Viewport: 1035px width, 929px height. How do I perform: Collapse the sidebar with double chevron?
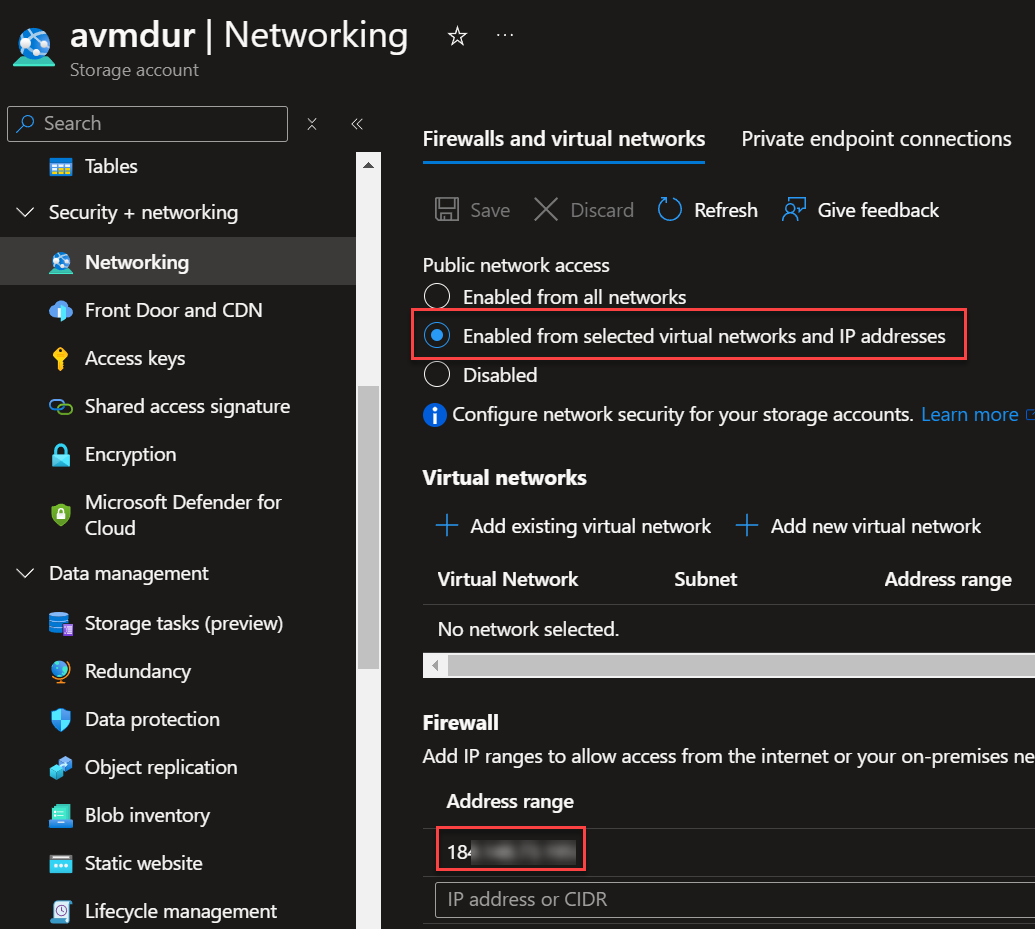tap(357, 124)
